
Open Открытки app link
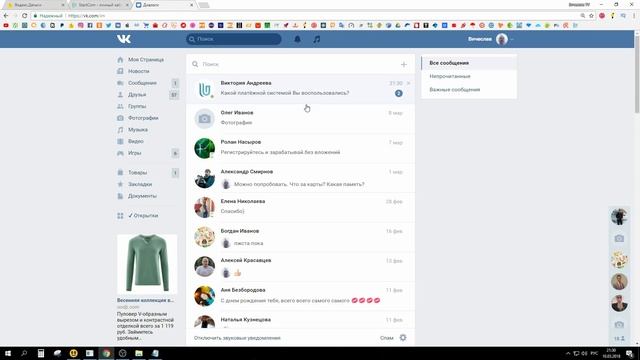[x=143, y=216]
